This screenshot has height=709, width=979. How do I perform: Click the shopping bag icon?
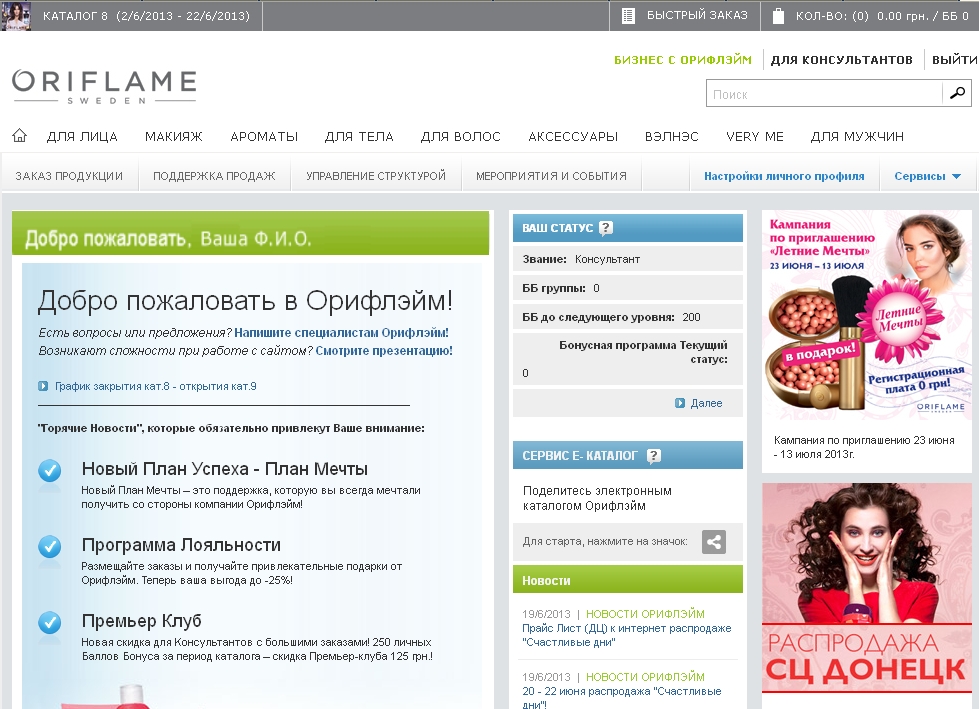click(778, 16)
